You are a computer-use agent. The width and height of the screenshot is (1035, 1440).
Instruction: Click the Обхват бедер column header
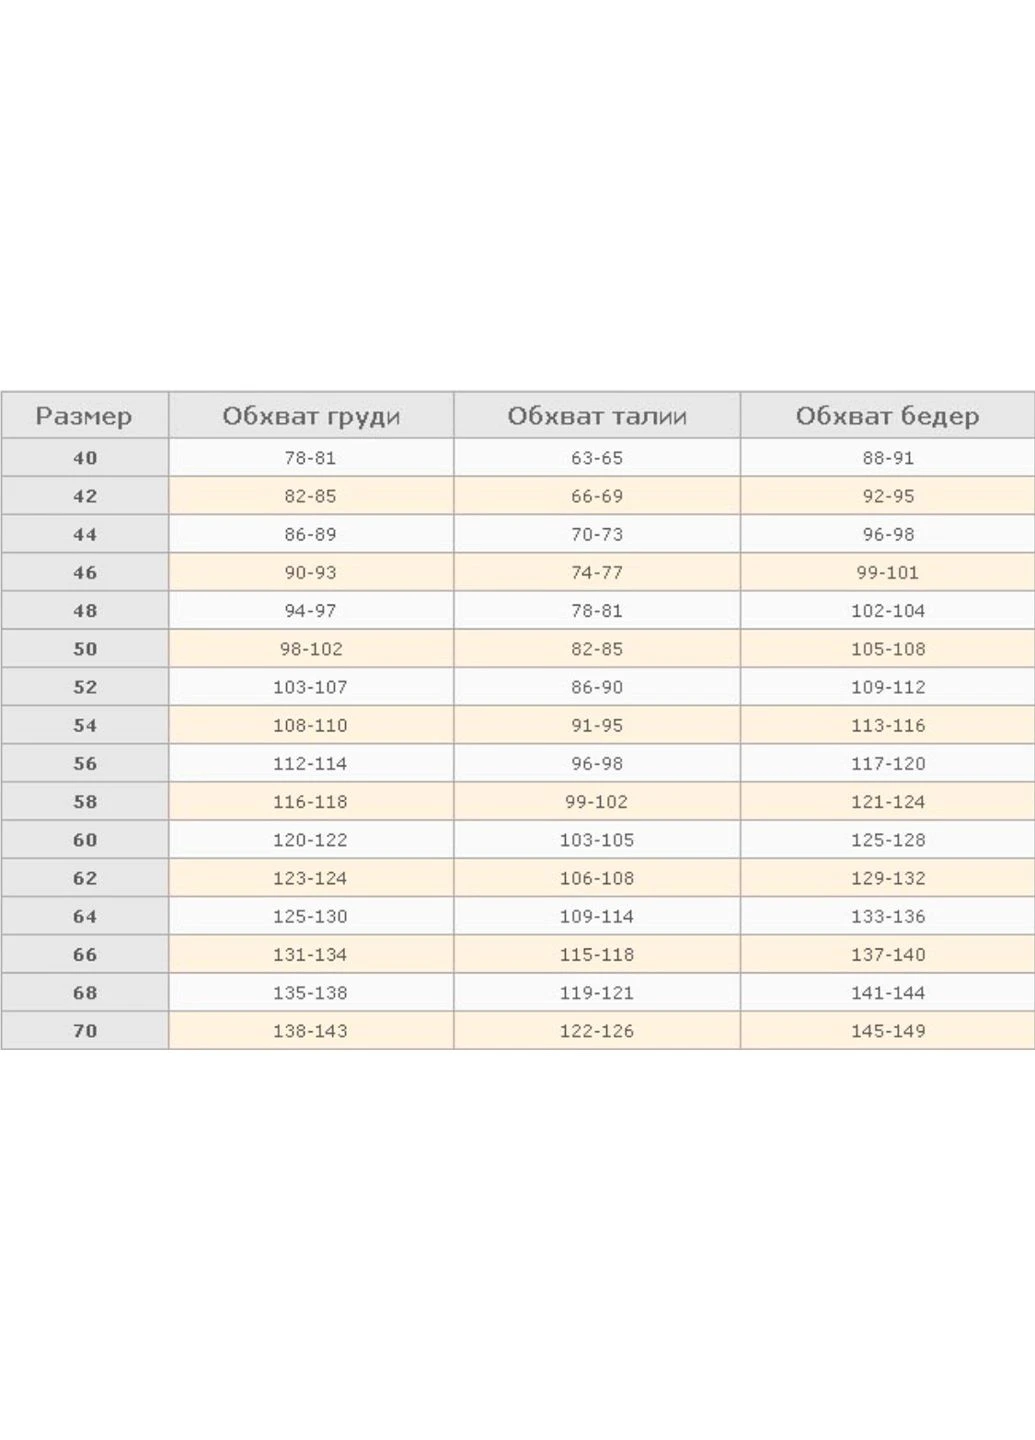point(888,415)
